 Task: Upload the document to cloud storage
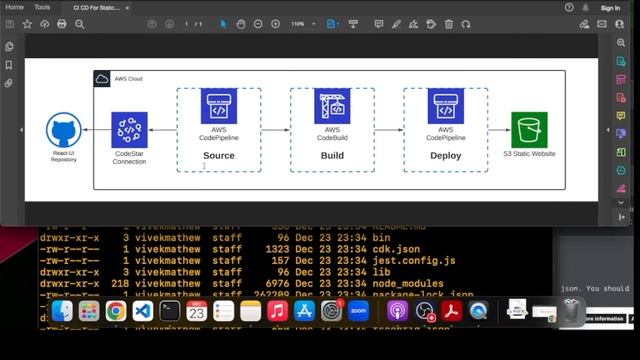44,24
